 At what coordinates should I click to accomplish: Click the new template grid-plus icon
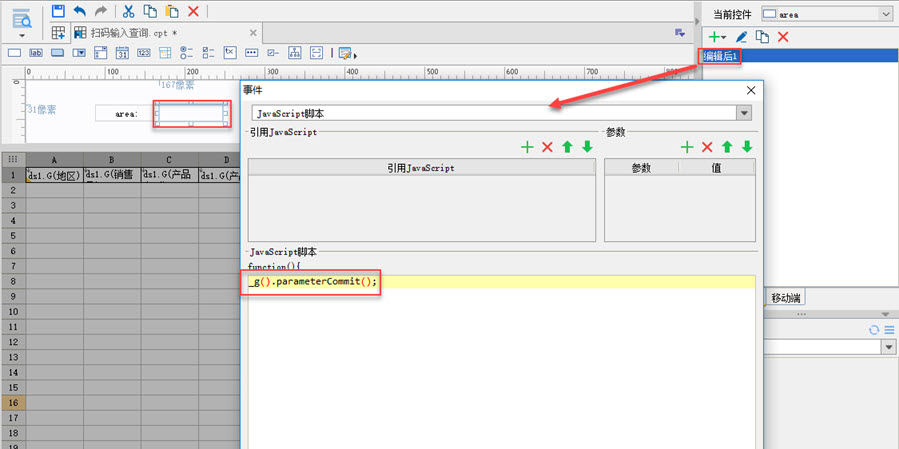pyautogui.click(x=58, y=33)
